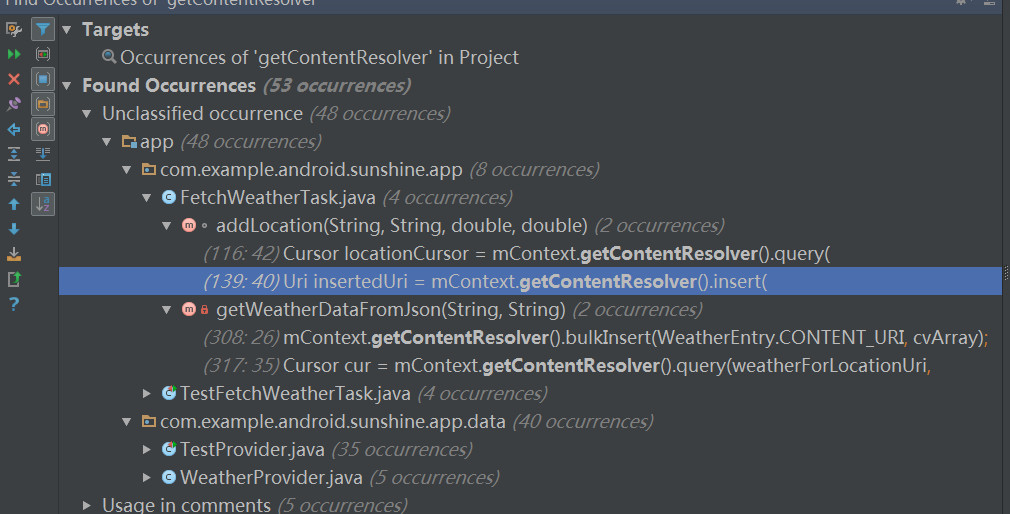1010x514 pixels.
Task: Toggle group by package folder icon
Action: [43, 104]
